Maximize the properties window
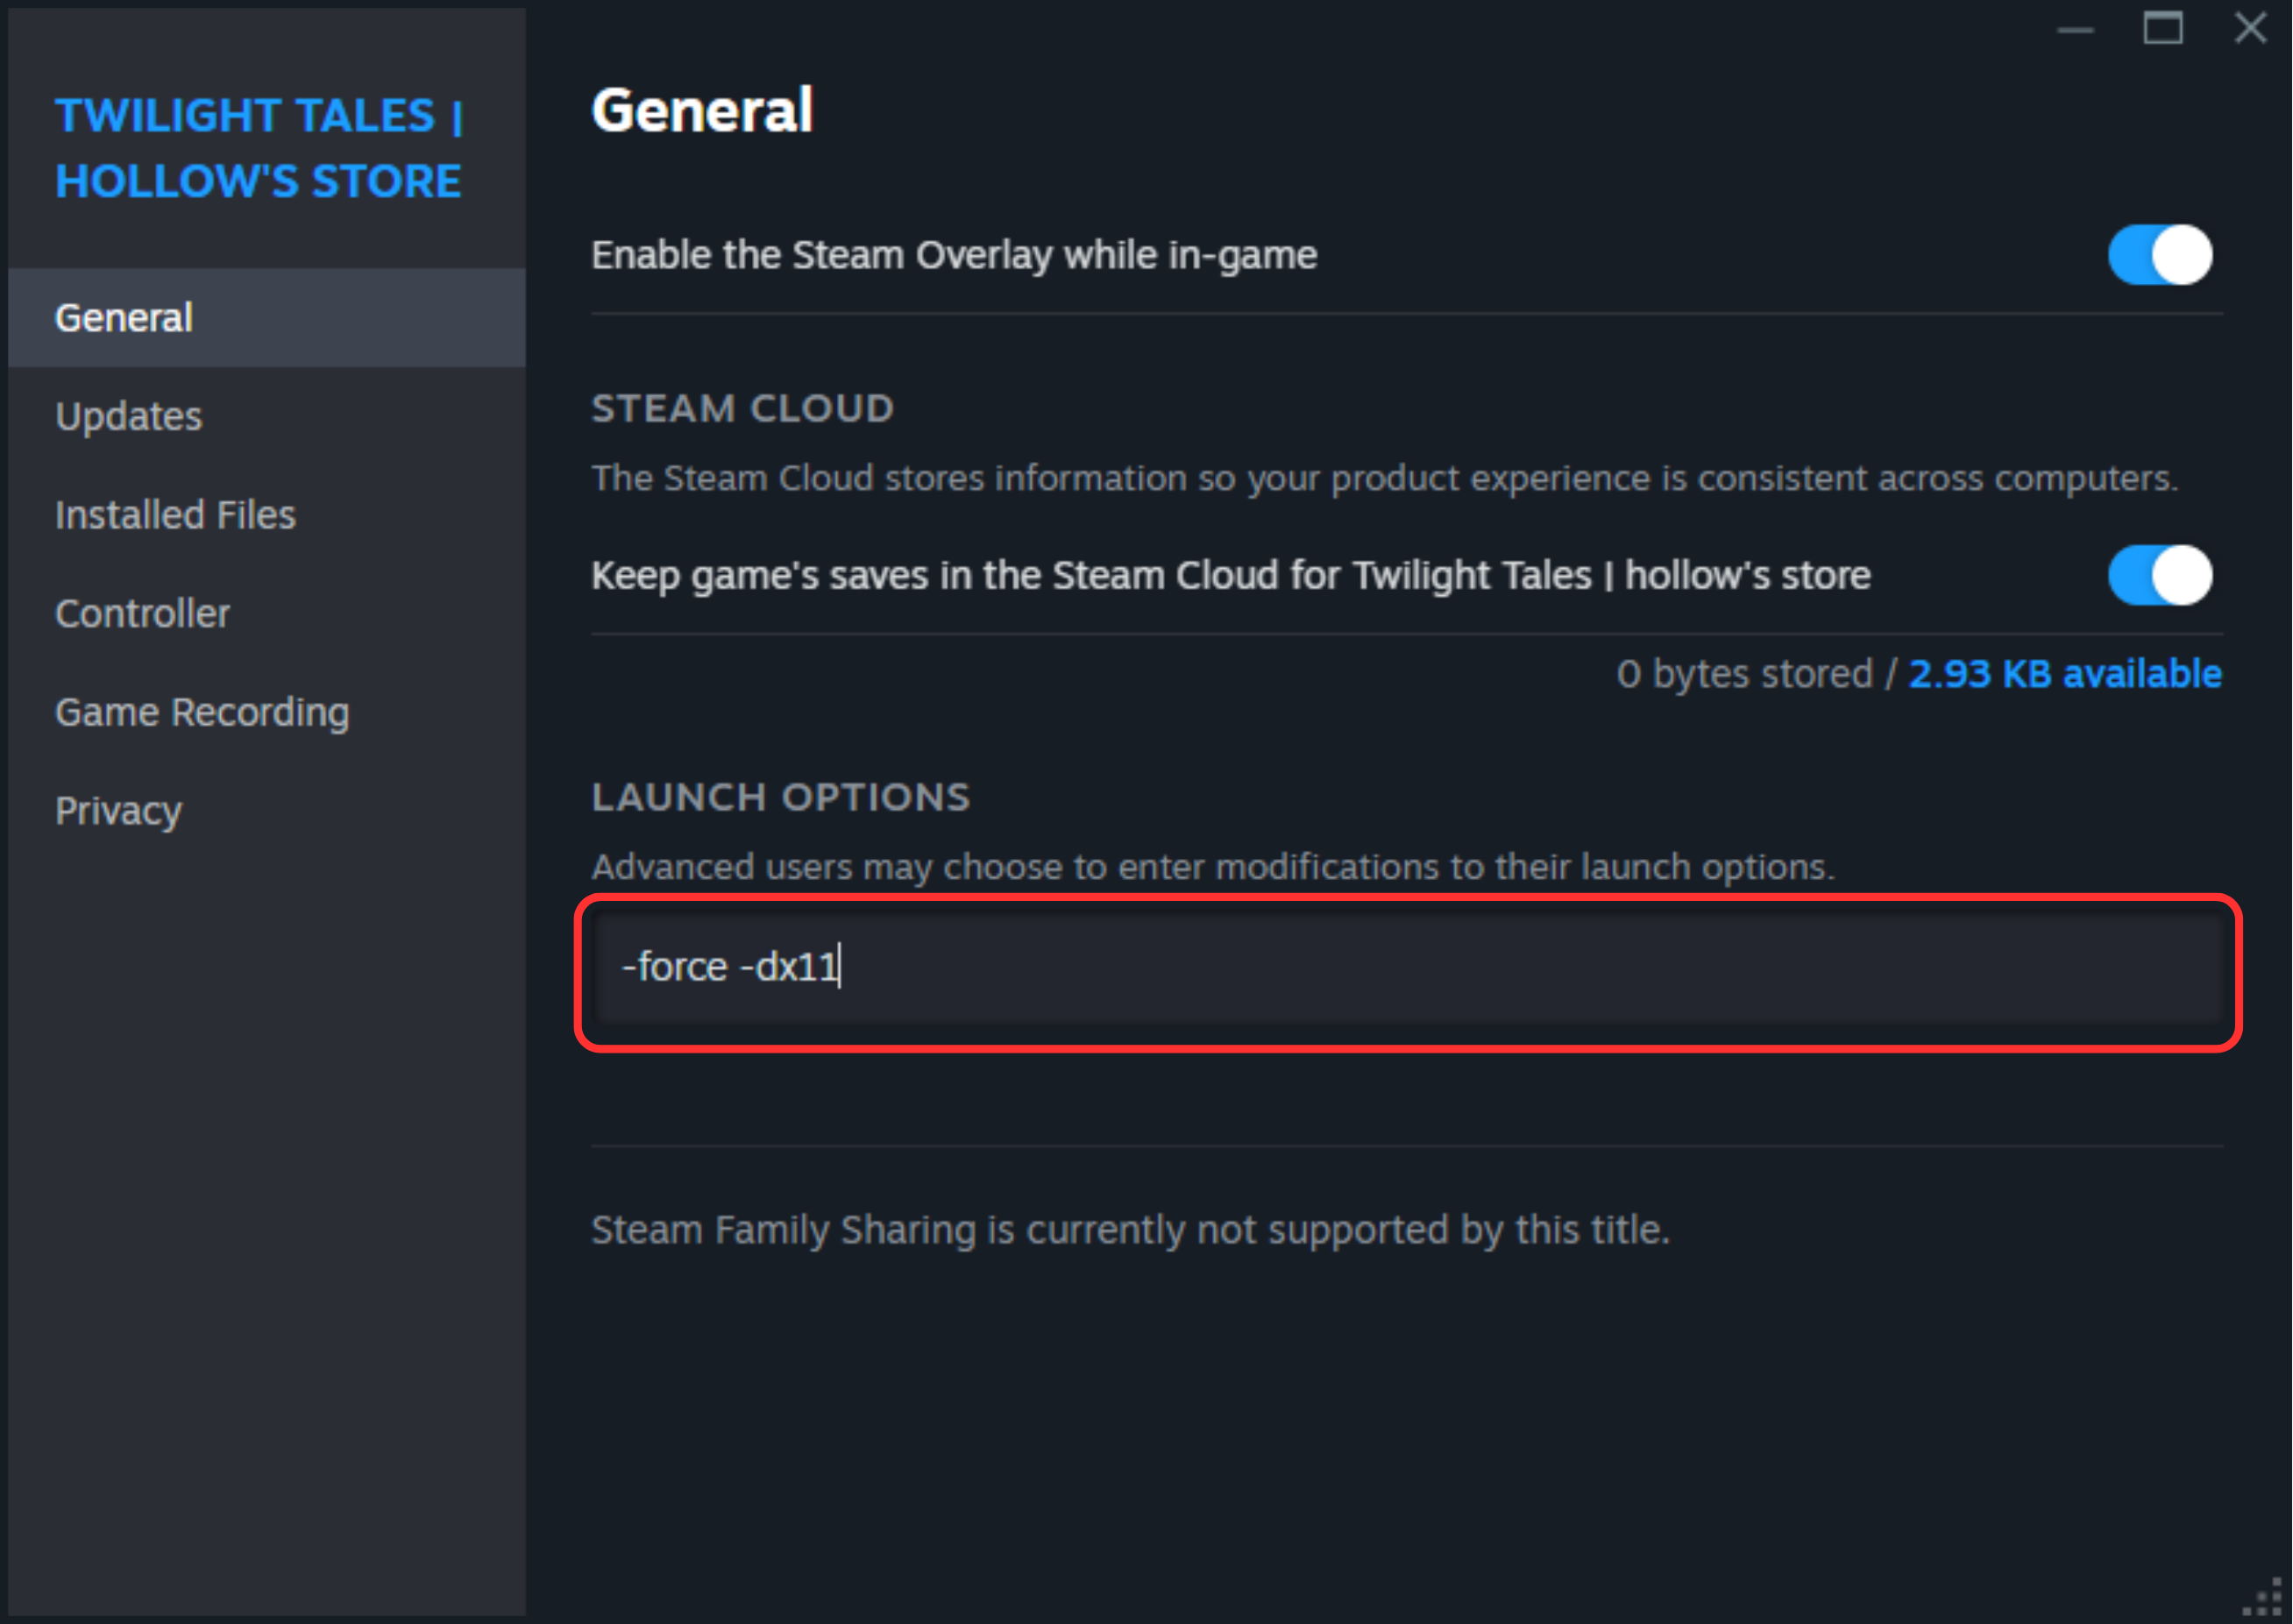This screenshot has height=1624, width=2293. coord(2162,28)
